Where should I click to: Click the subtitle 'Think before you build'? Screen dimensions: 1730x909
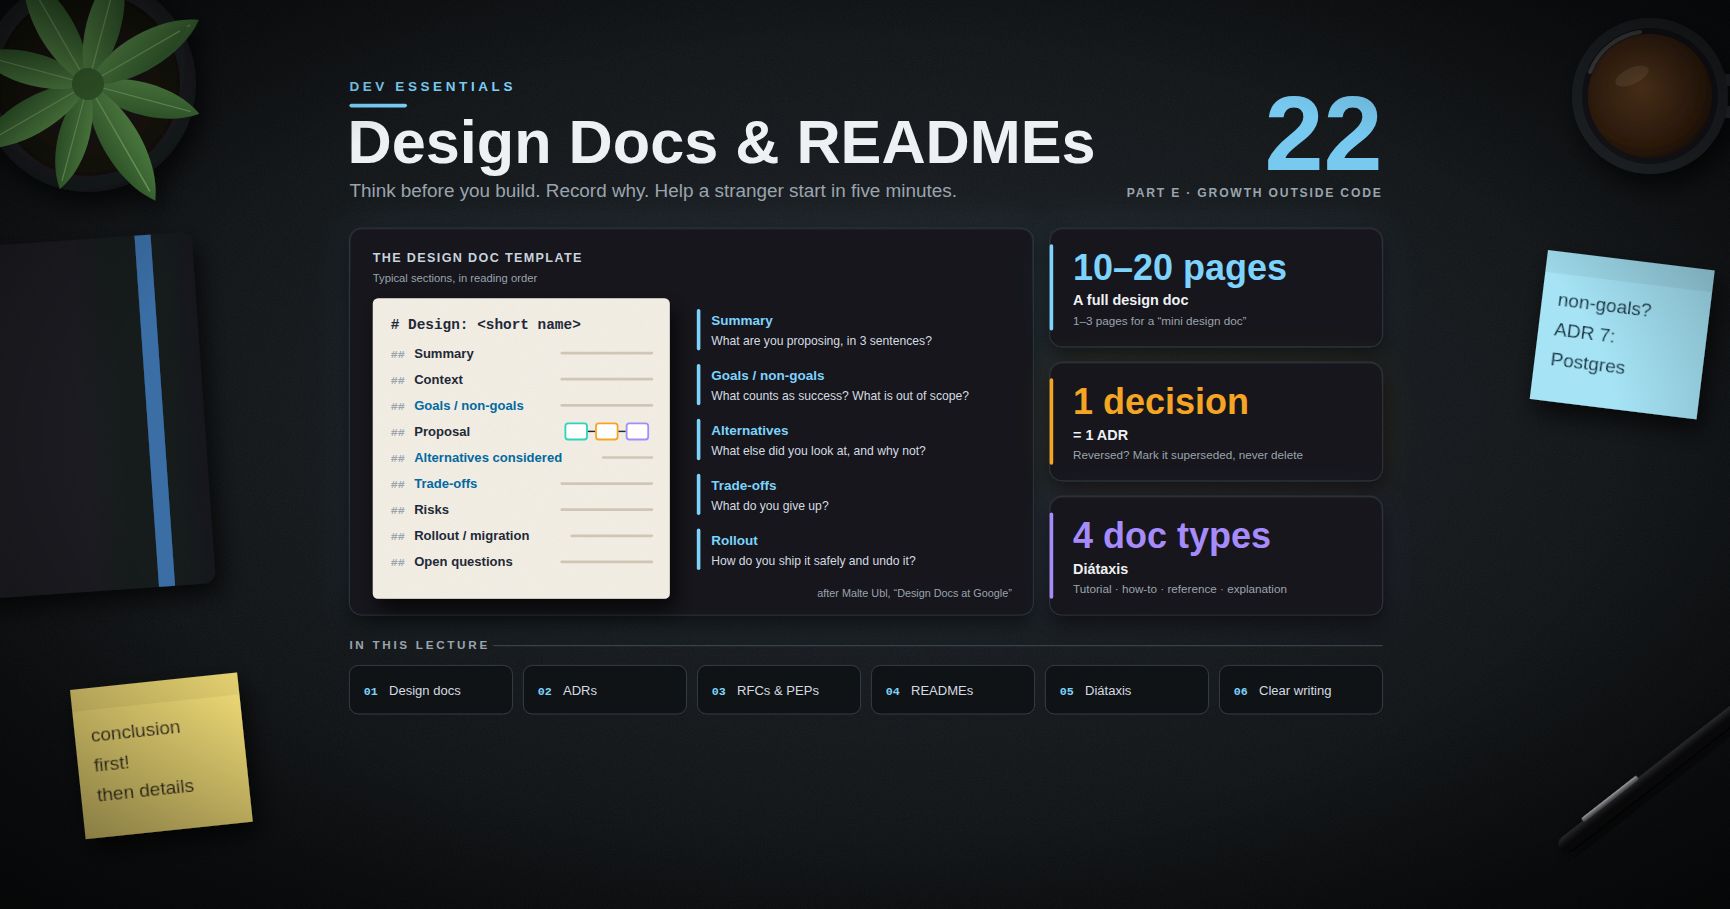point(653,191)
